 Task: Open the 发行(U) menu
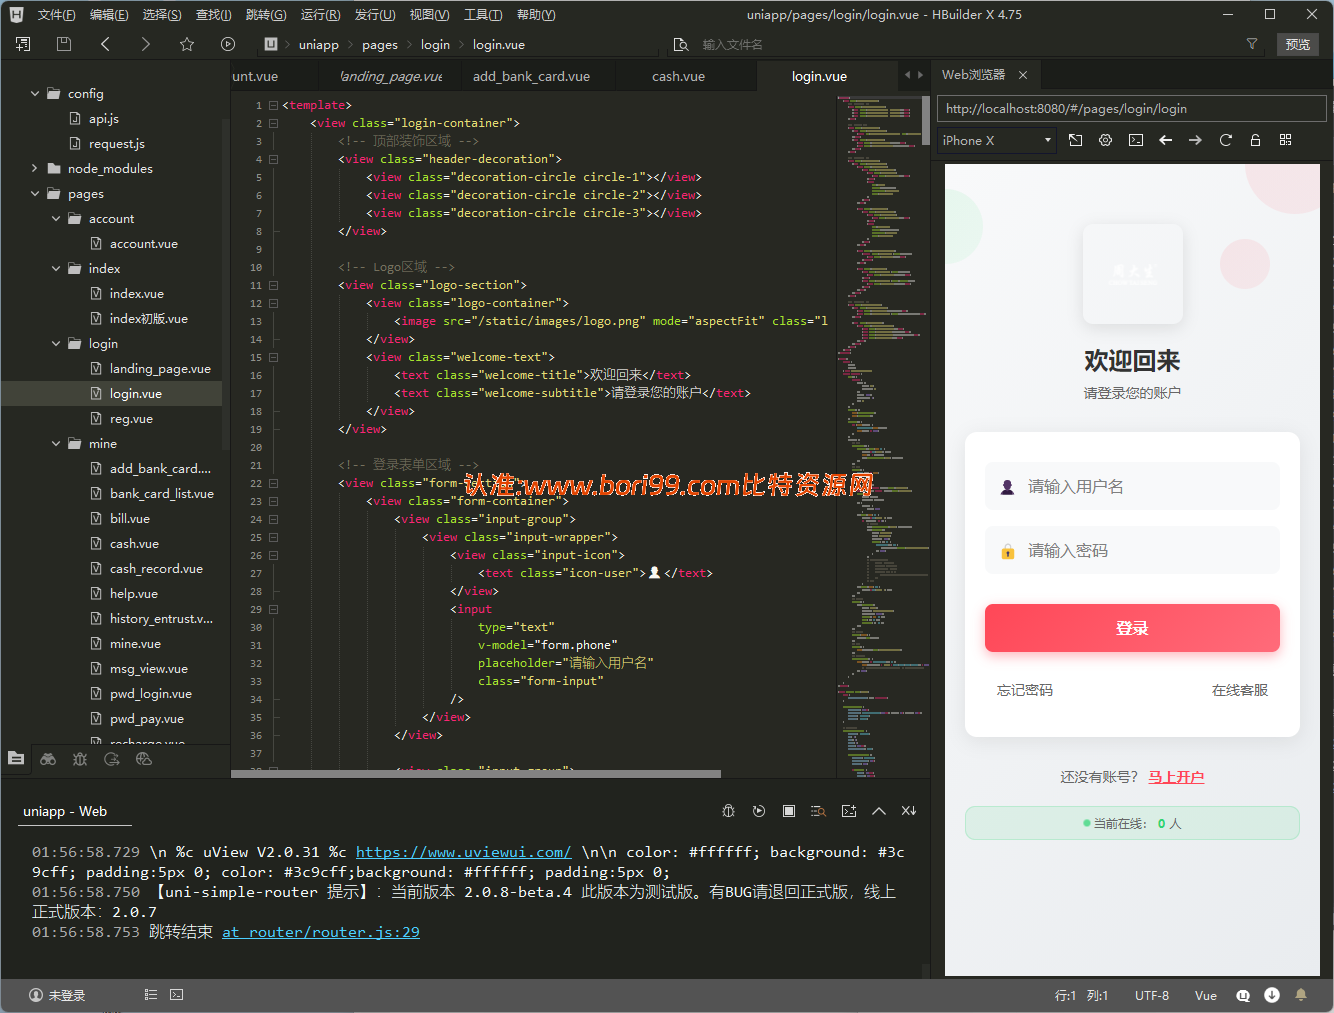[375, 15]
